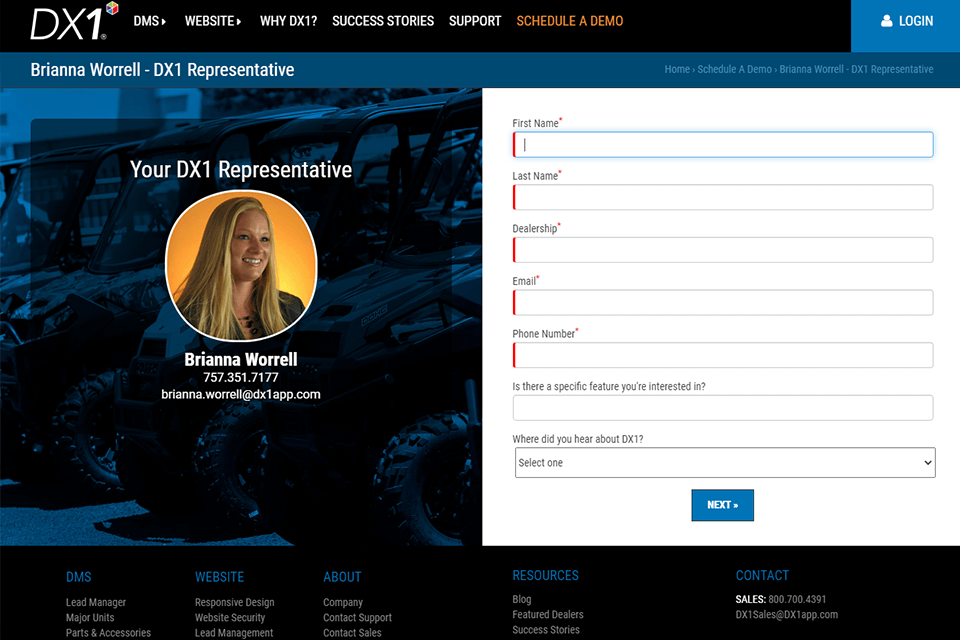The width and height of the screenshot is (960, 640).
Task: Open footer ABOUT heading link
Action: click(342, 577)
